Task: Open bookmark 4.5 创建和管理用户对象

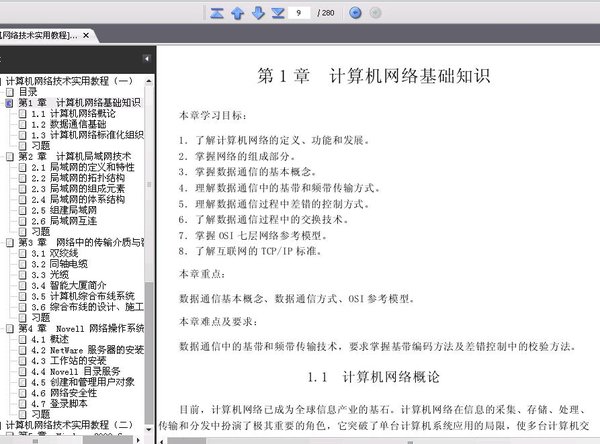Action: 83,382
